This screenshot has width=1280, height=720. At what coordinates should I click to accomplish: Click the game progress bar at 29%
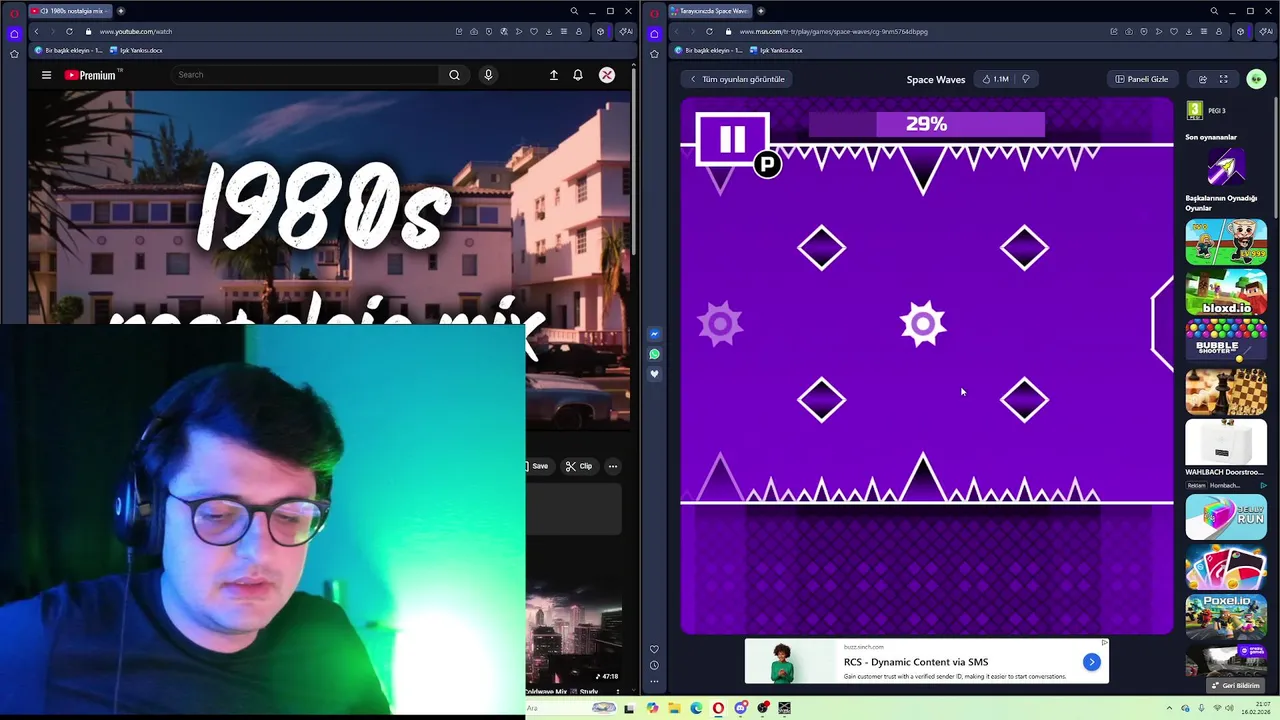point(926,124)
